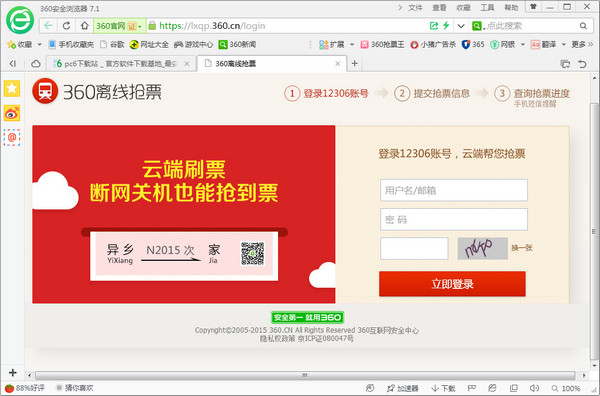Expand the 收藏 dropdown arrow
The width and height of the screenshot is (600, 396).
(x=39, y=44)
